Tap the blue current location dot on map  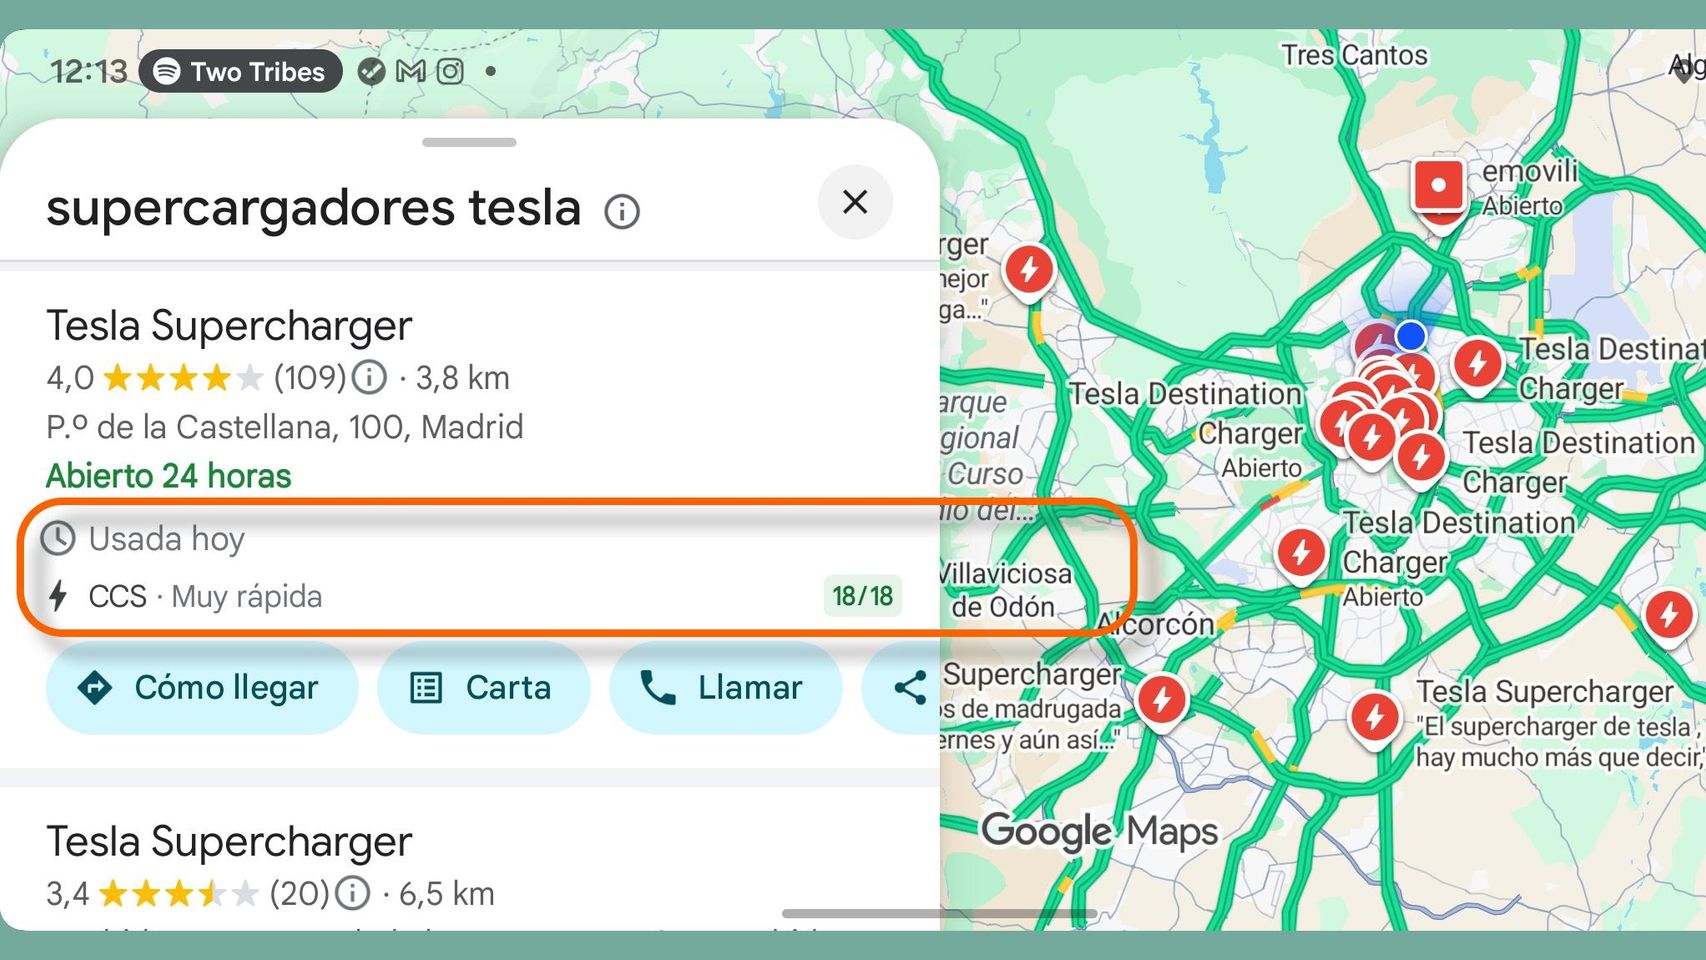(1411, 336)
